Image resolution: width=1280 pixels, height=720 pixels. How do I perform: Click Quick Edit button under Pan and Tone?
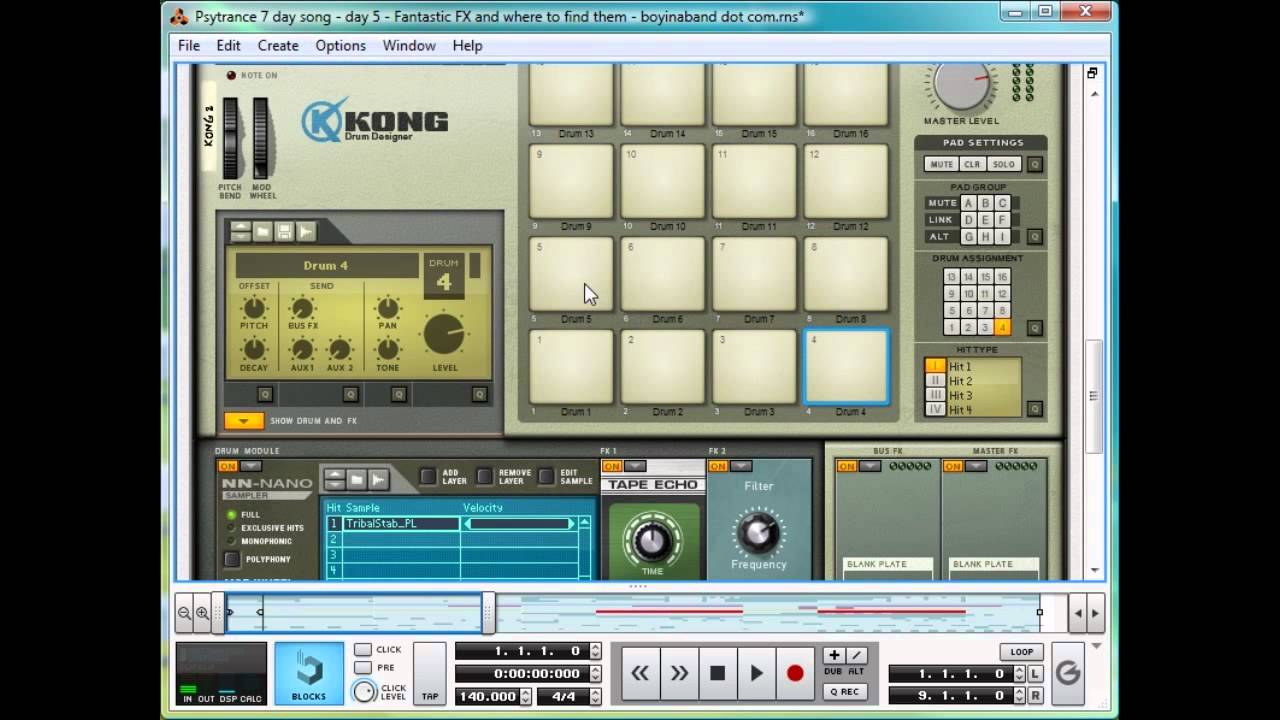[398, 394]
